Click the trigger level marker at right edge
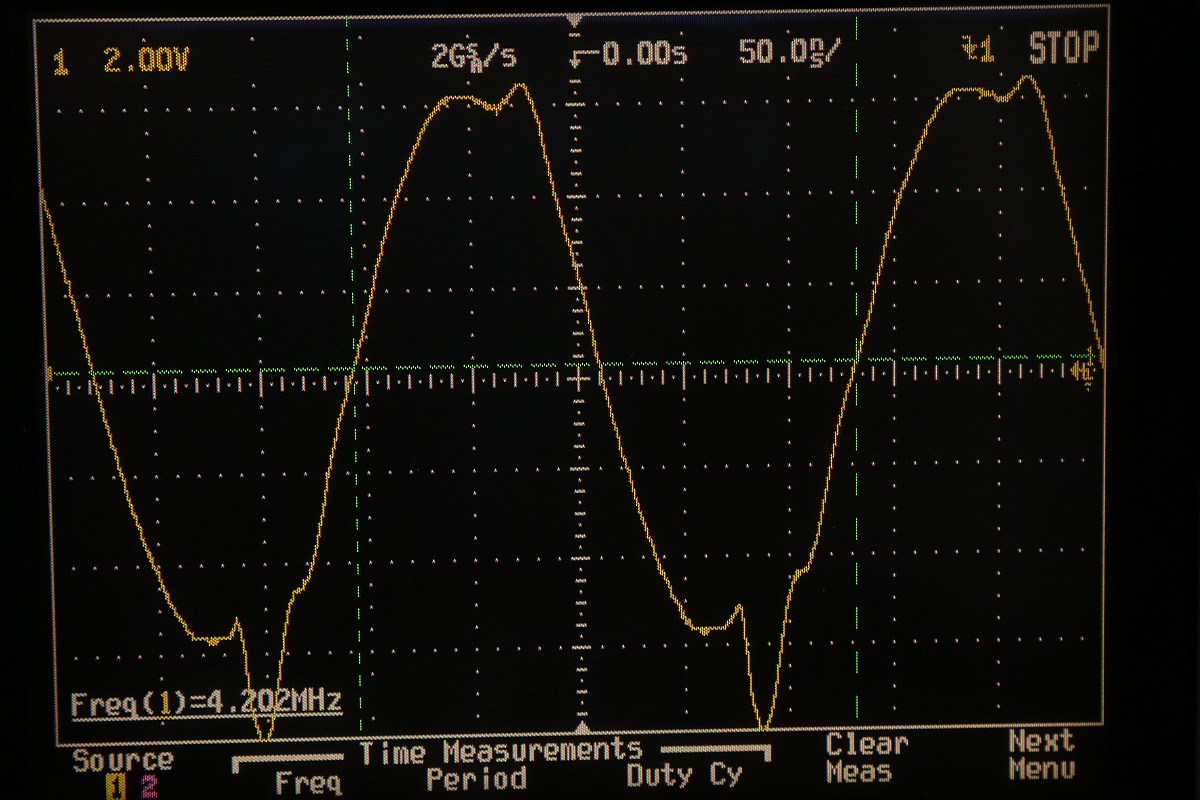Image resolution: width=1200 pixels, height=800 pixels. click(1082, 372)
